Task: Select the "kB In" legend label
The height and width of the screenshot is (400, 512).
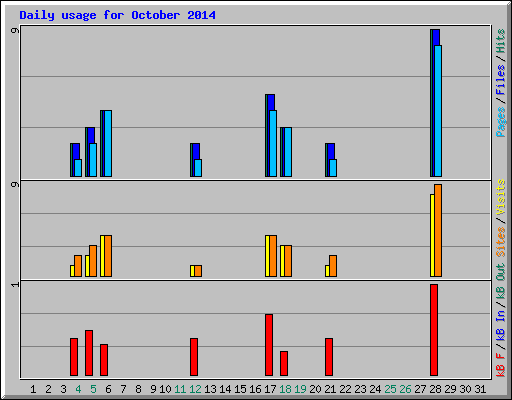Action: pyautogui.click(x=501, y=326)
